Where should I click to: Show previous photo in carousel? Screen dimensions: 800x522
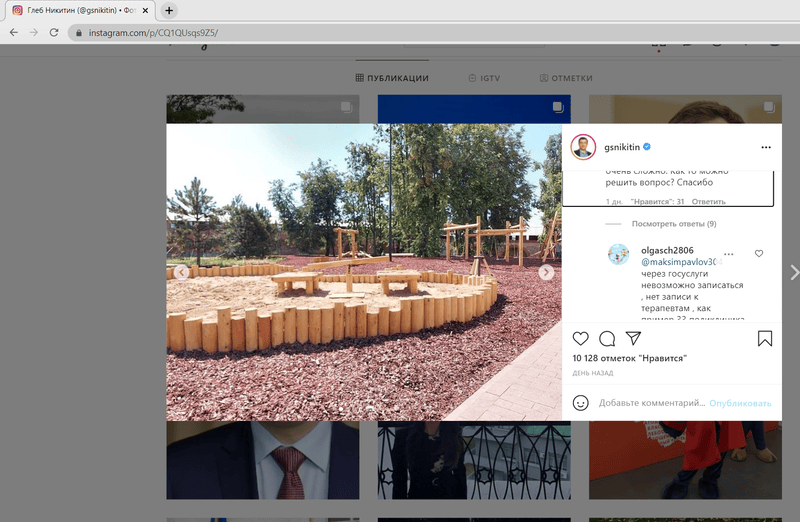[x=181, y=272]
